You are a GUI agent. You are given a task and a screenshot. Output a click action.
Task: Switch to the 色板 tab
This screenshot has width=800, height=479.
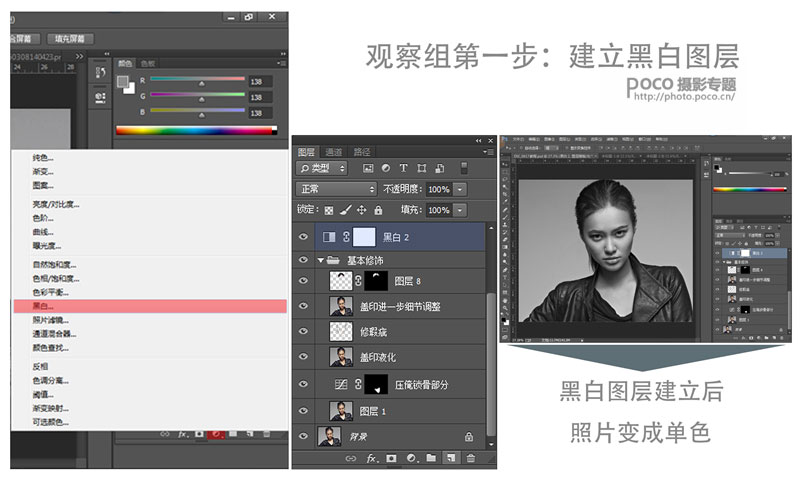tap(148, 64)
